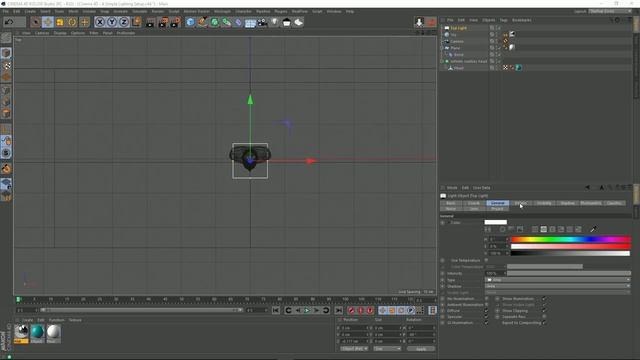Switch to the Shadow tab
The width and height of the screenshot is (640, 360).
(567, 203)
